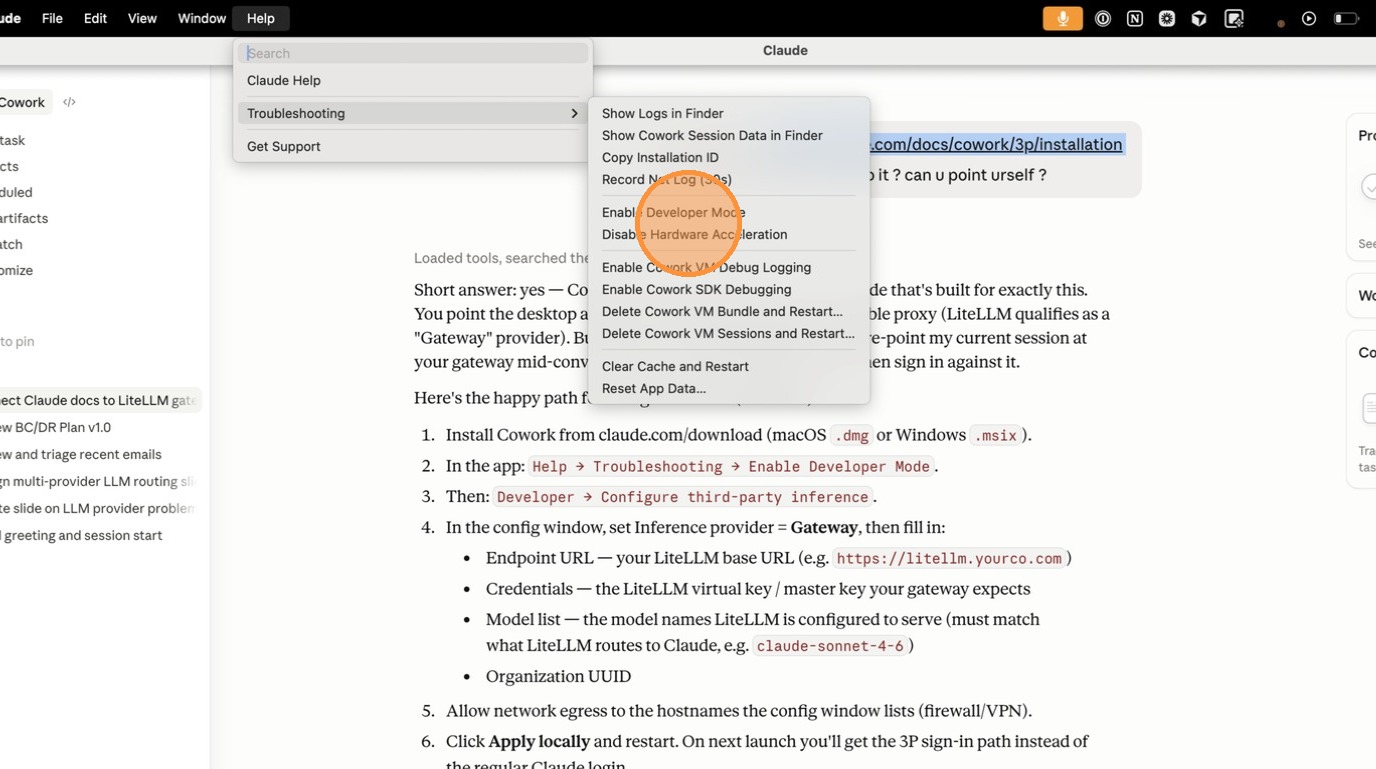Click the screenshot capture menu bar icon

pos(1234,18)
